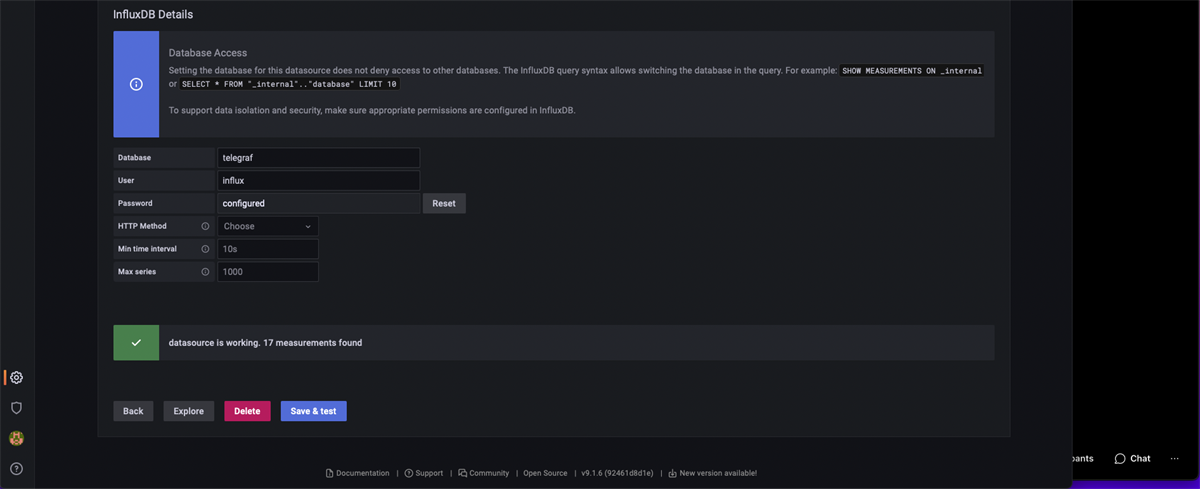
Task: Focus the Min time interval field
Action: [x=268, y=249]
